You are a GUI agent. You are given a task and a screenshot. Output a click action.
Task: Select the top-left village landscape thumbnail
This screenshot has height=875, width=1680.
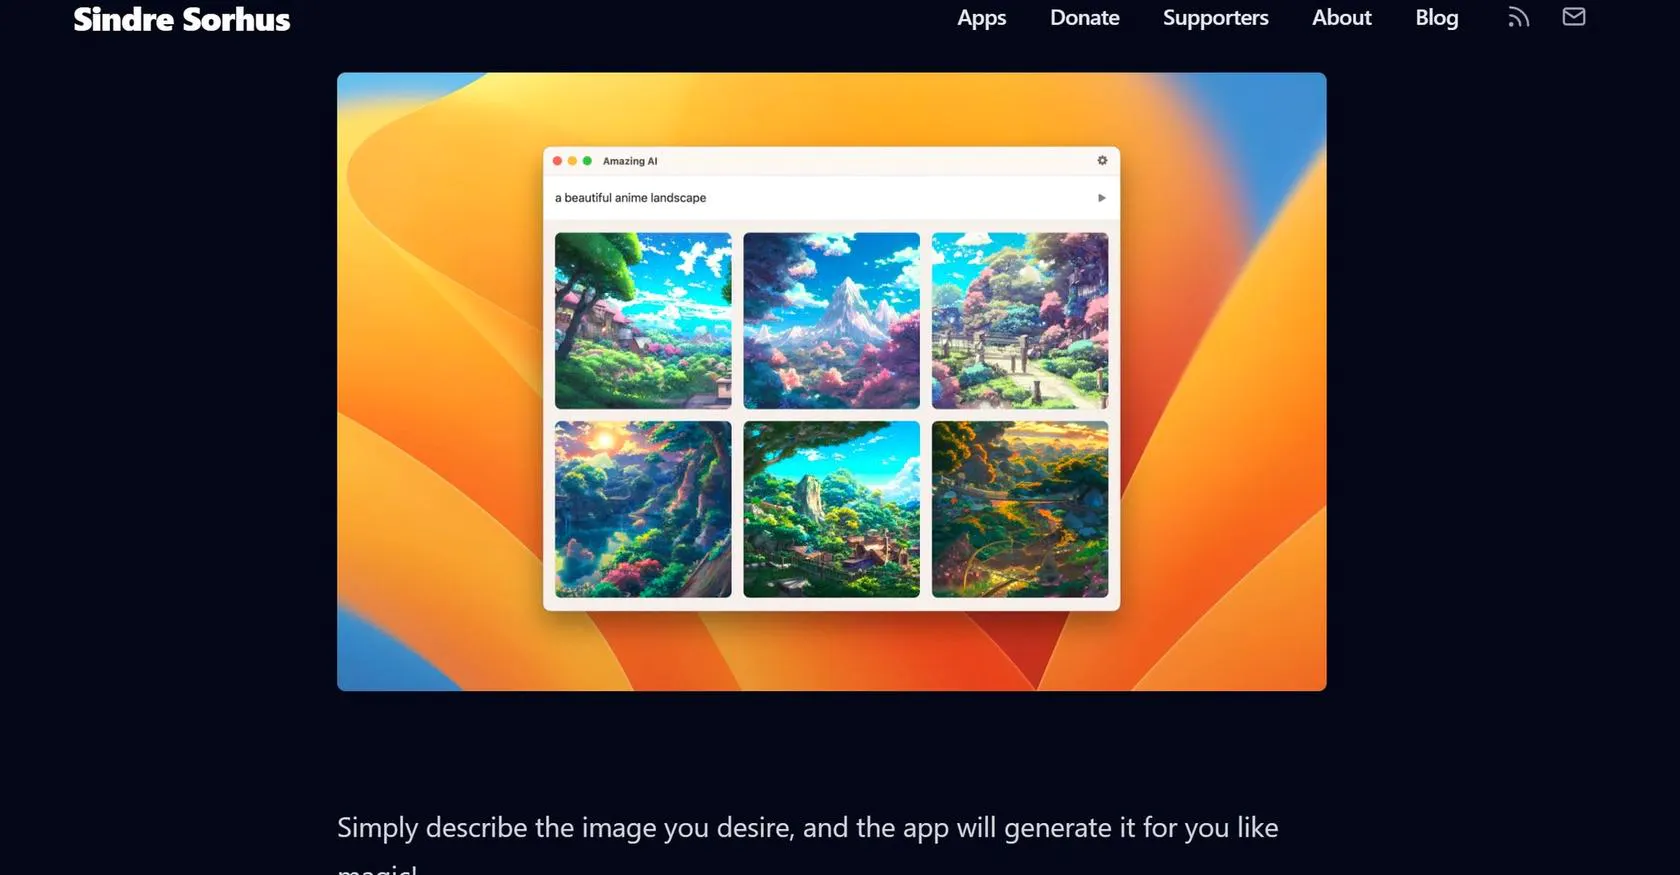pos(643,321)
